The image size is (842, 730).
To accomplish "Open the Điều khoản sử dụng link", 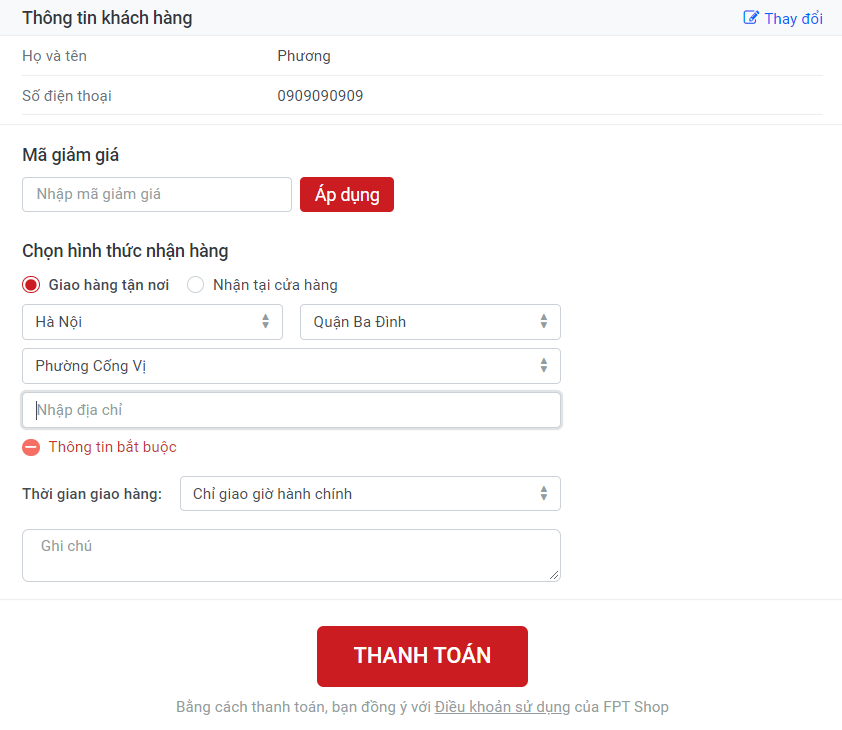I will (502, 707).
